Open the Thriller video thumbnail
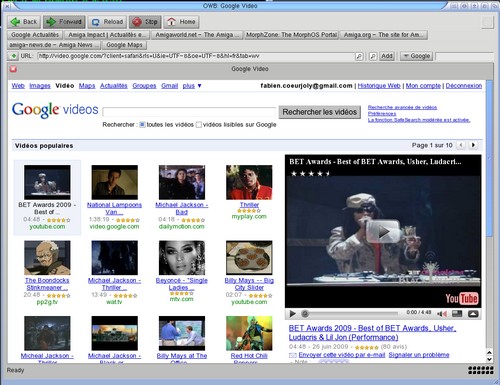The image size is (500, 385). click(249, 182)
